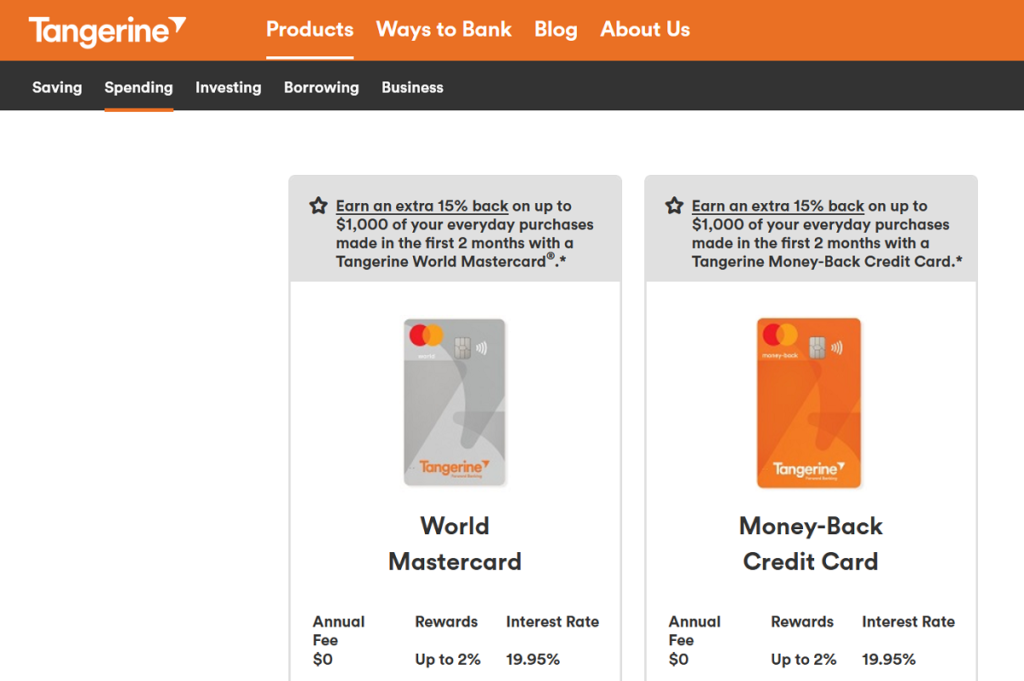Switch to the Borrowing tab
Viewport: 1024px width, 681px height.
[321, 87]
